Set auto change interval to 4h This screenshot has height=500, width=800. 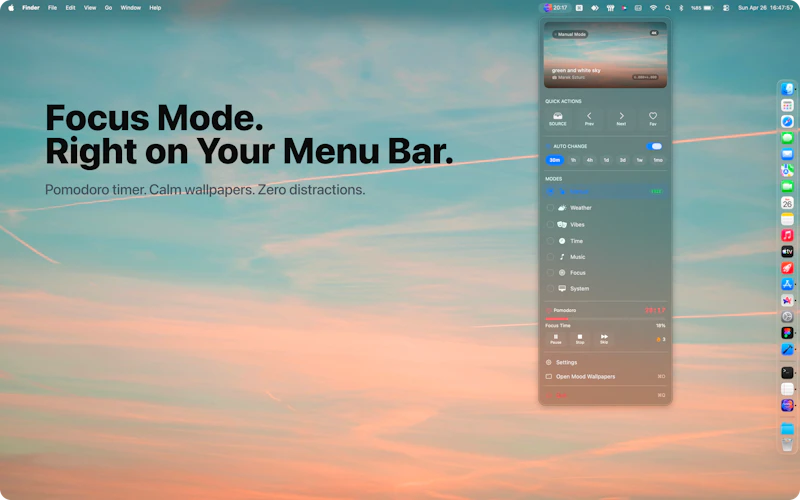tap(590, 160)
